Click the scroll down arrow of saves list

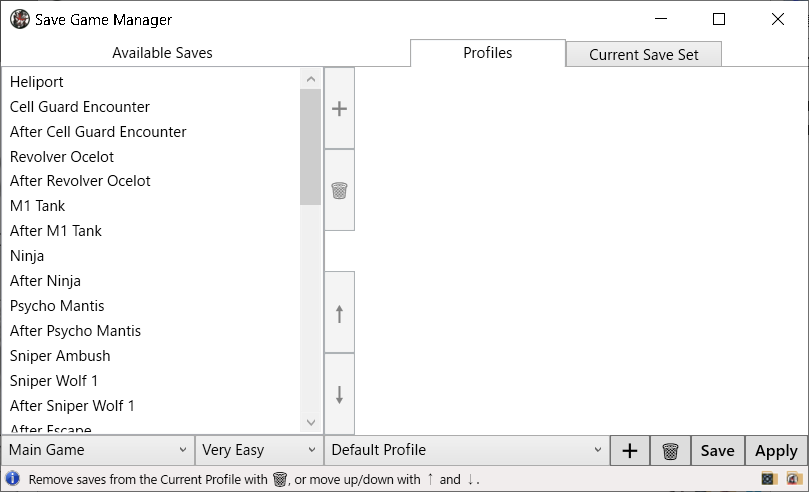point(311,422)
